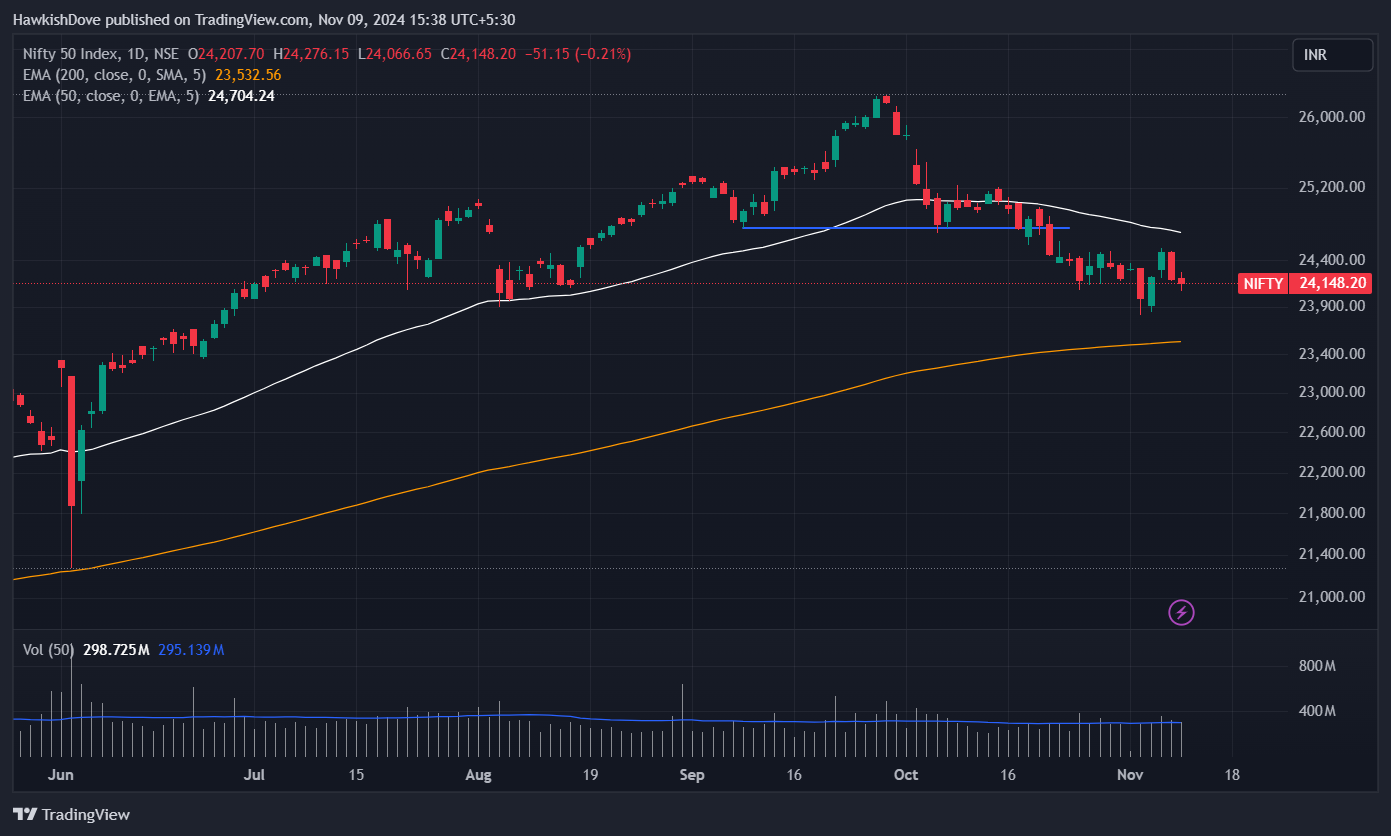Click the 22,200.00 price axis label
The image size is (1391, 836).
coord(1331,472)
